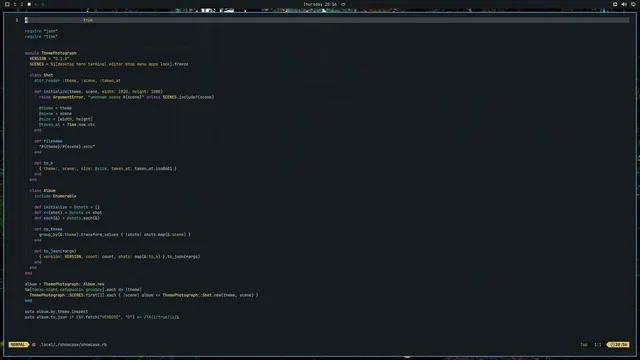Click the require "json" line
640x360 pixels.
41,31
